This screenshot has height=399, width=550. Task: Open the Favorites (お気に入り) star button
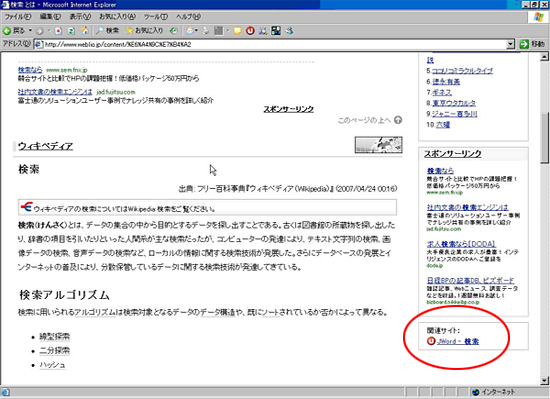pyautogui.click(x=145, y=31)
